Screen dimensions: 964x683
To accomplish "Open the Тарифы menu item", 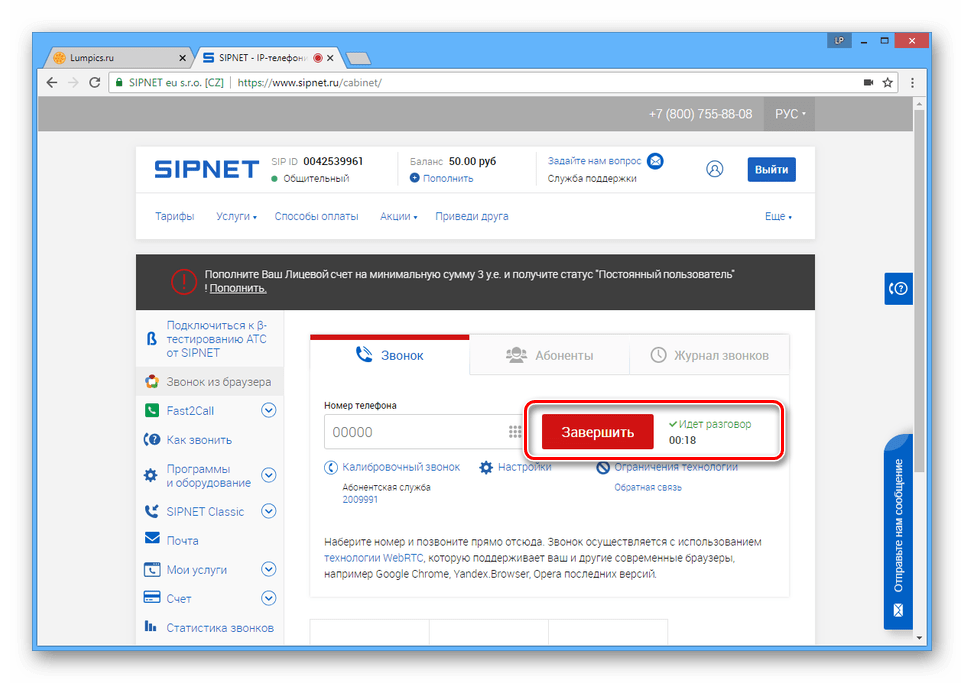I will click(175, 216).
